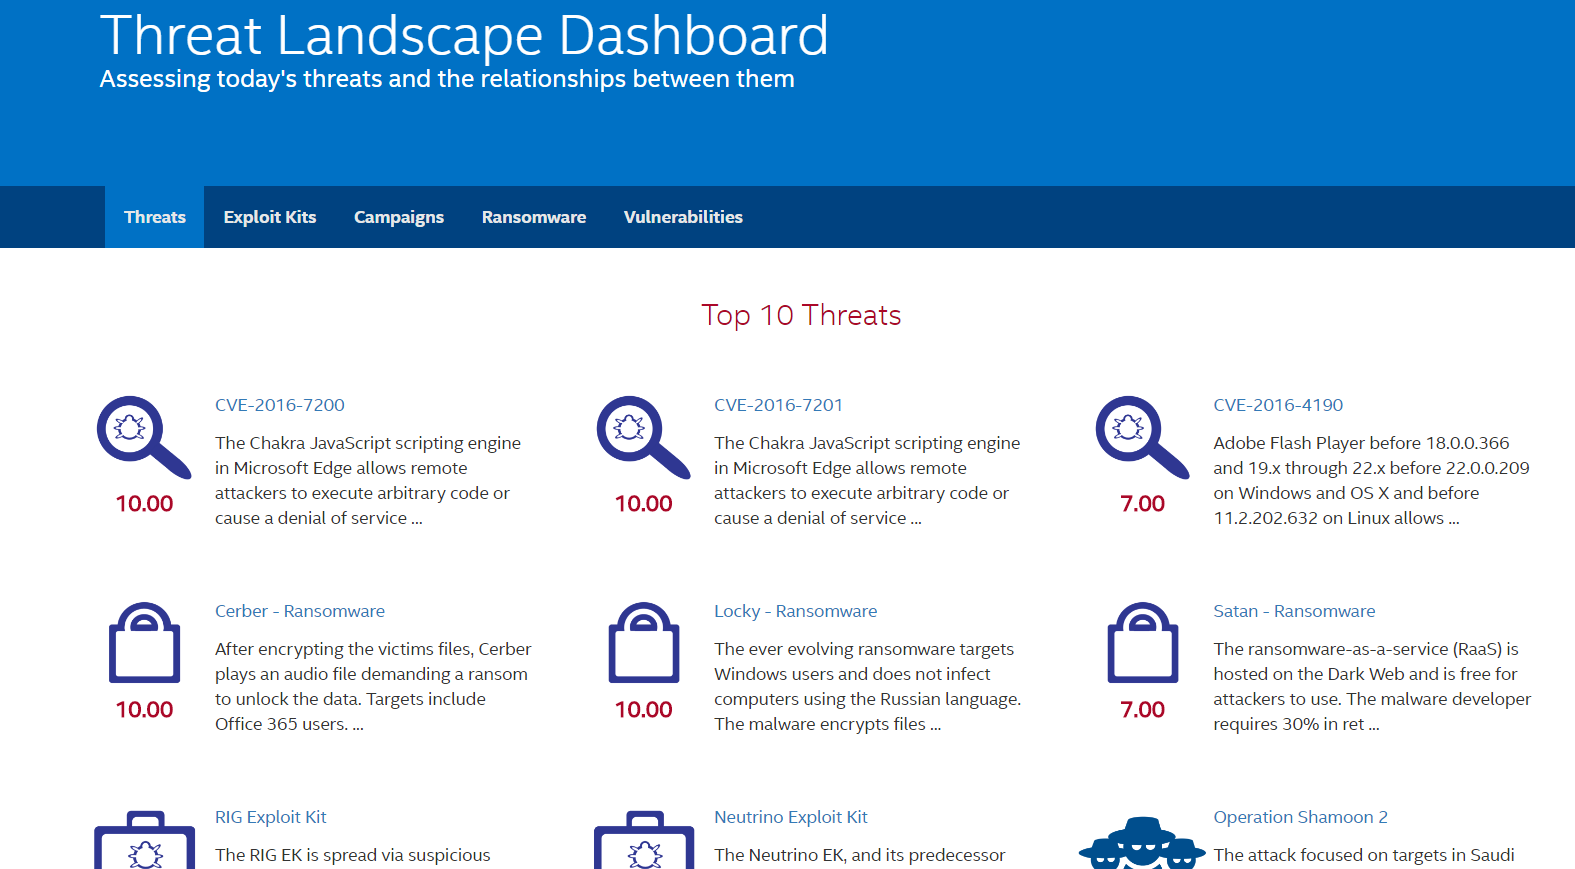Click the Threat Landscape Dashboard title

(x=464, y=35)
